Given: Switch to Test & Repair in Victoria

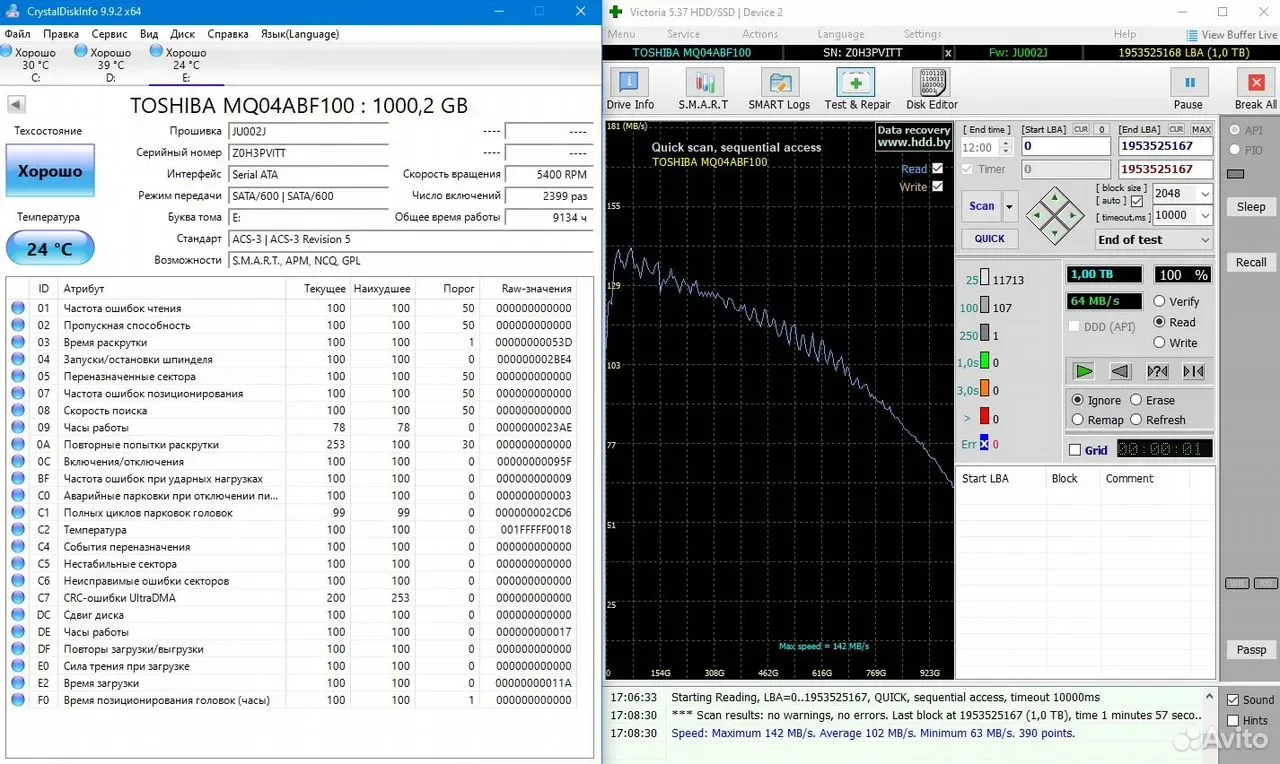Looking at the screenshot, I should point(857,89).
